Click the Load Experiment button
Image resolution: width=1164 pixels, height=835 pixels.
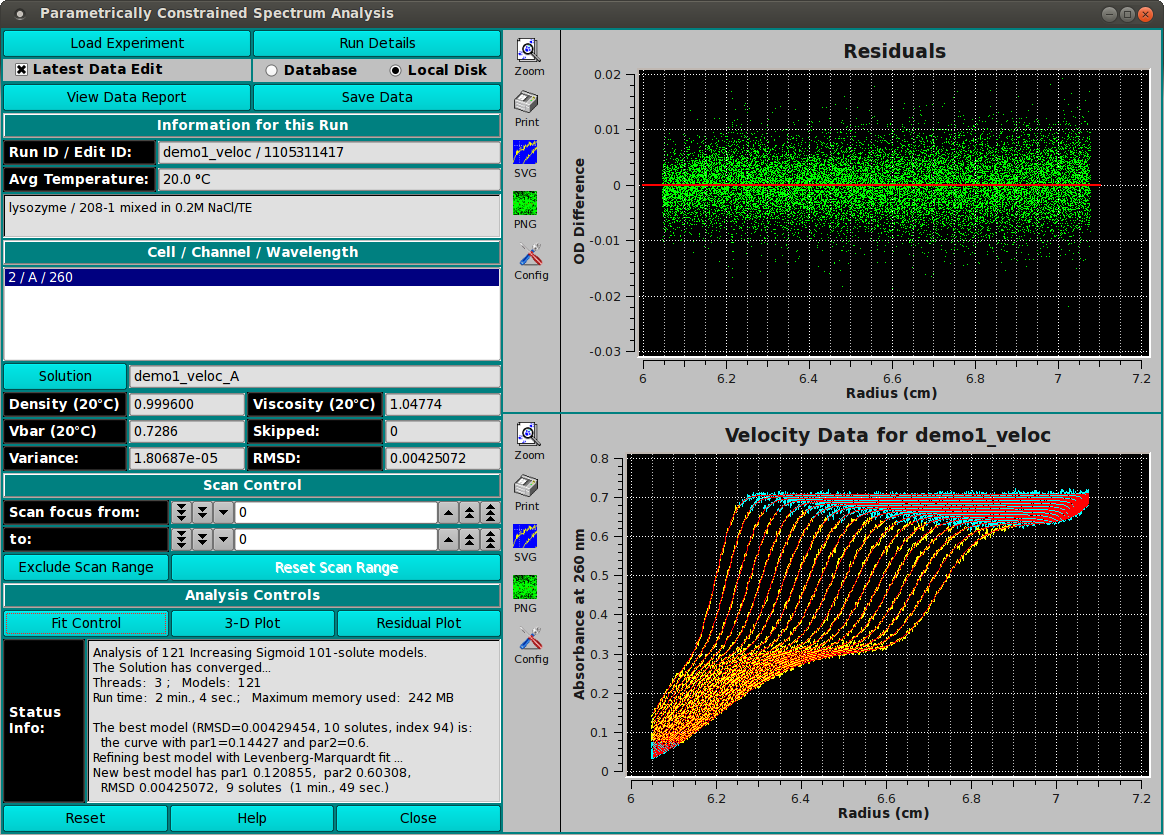coord(127,43)
